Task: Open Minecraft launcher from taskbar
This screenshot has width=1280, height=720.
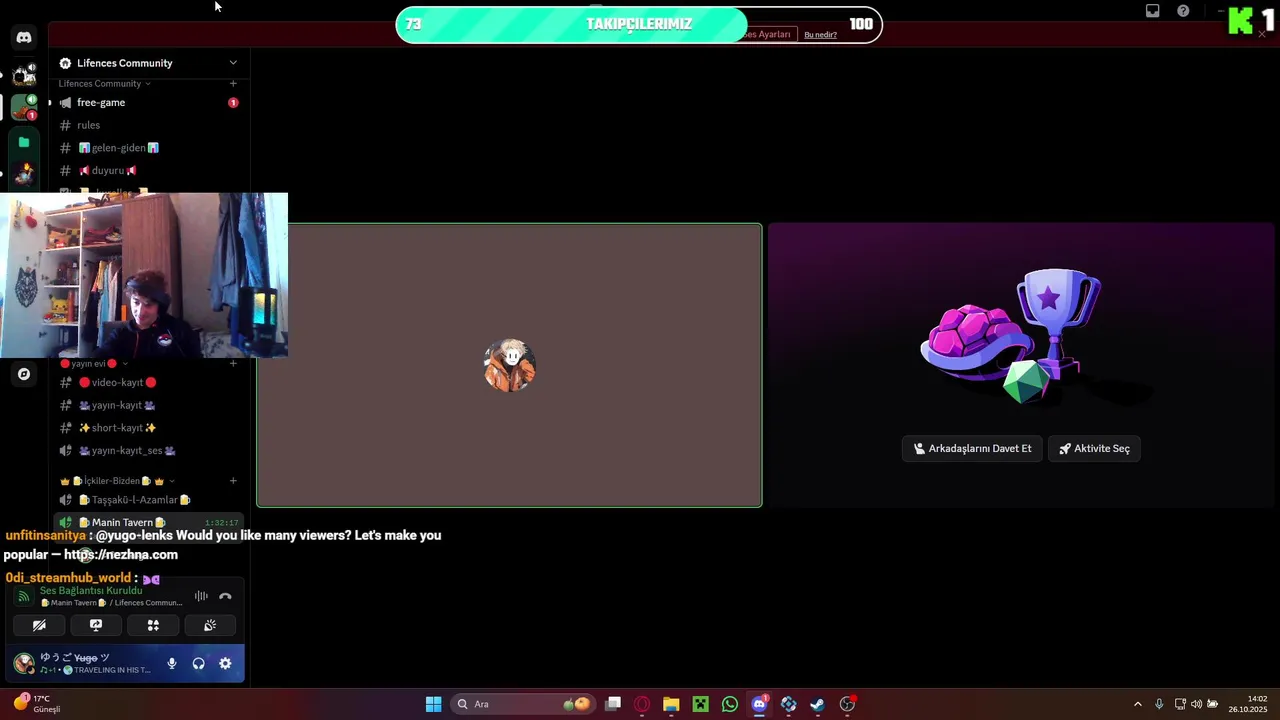Action: (701, 704)
